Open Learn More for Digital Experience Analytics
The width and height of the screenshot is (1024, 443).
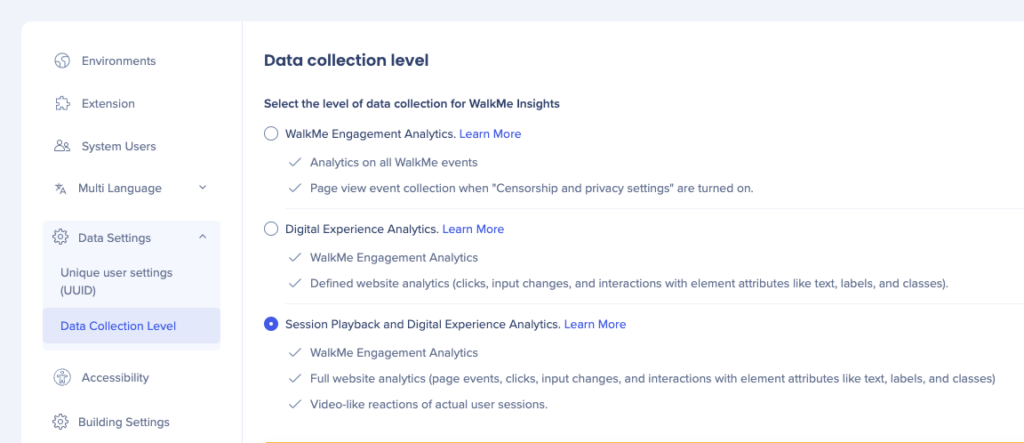[x=473, y=229]
